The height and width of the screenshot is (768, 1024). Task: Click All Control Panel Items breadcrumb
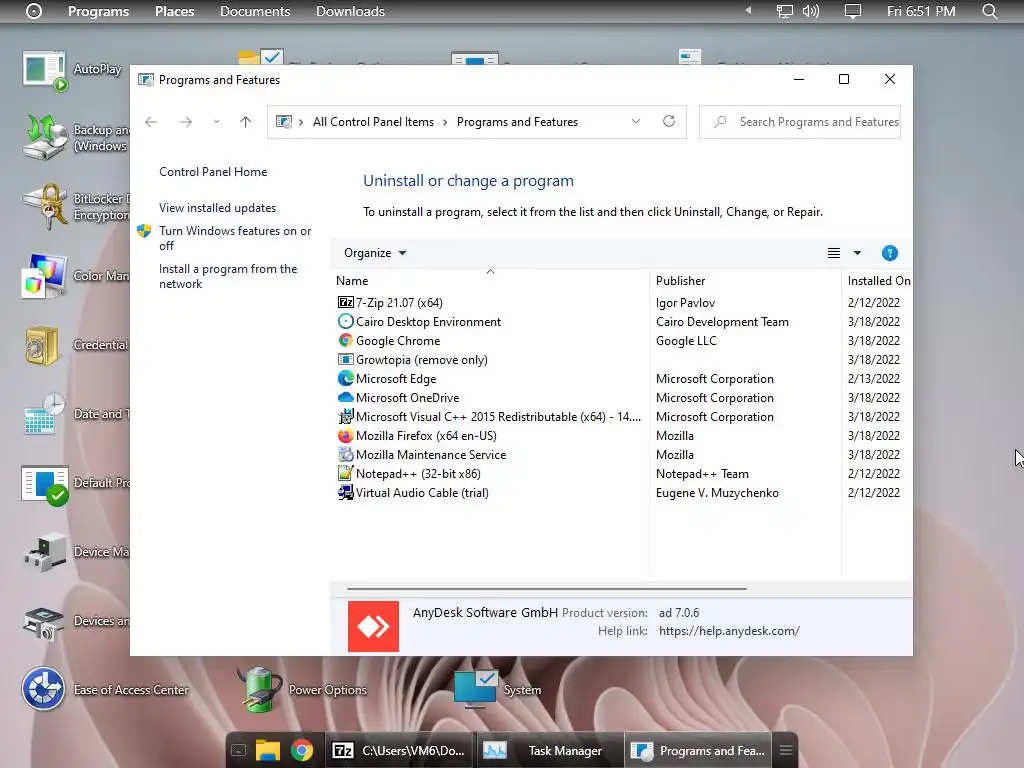(x=373, y=122)
